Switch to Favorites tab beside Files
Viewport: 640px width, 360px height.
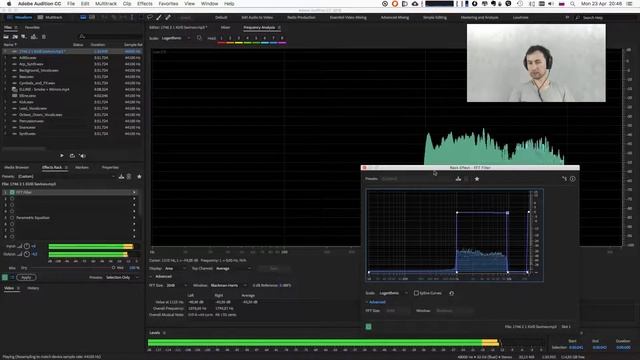click(x=32, y=27)
